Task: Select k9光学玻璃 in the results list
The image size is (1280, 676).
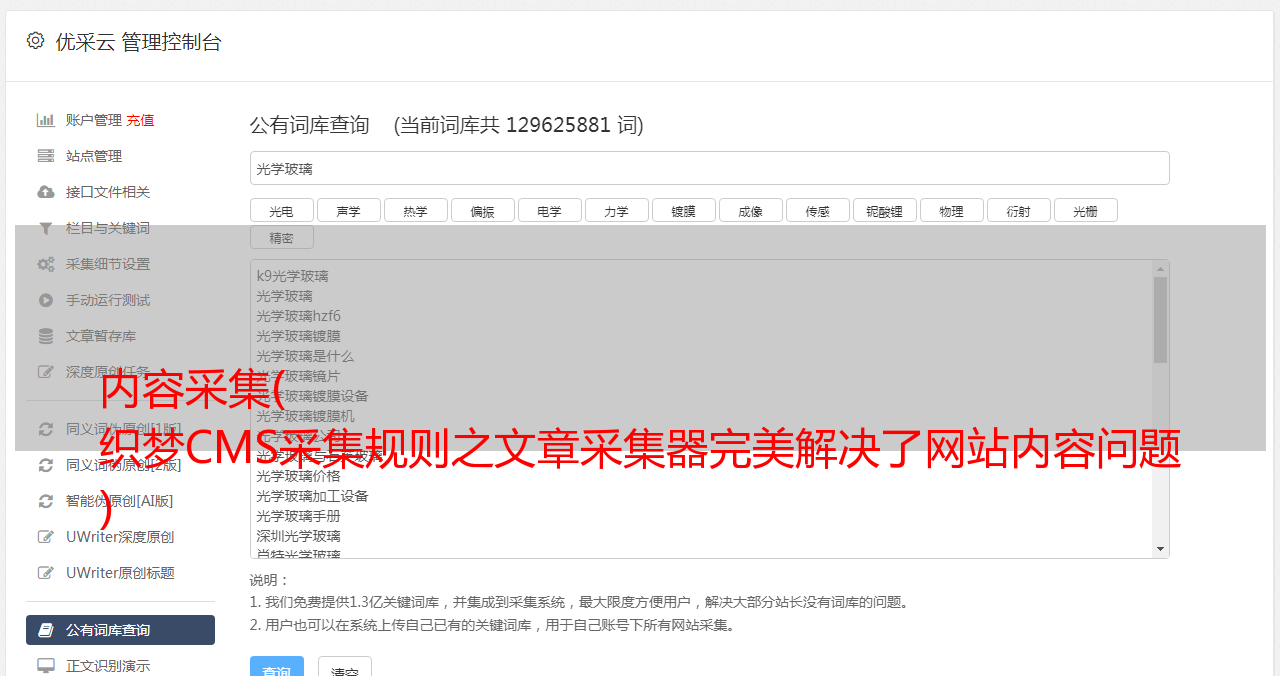Action: [292, 276]
